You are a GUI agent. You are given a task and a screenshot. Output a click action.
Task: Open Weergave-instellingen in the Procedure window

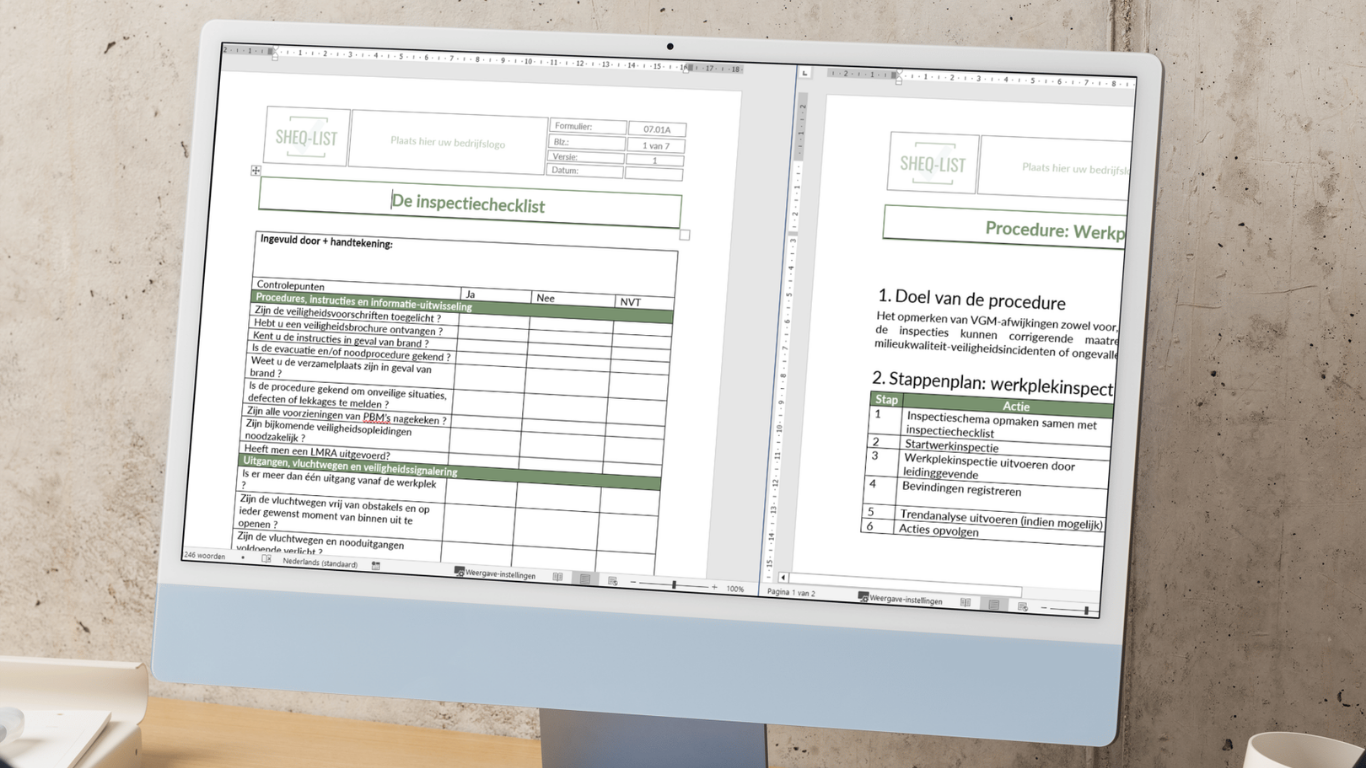click(900, 600)
